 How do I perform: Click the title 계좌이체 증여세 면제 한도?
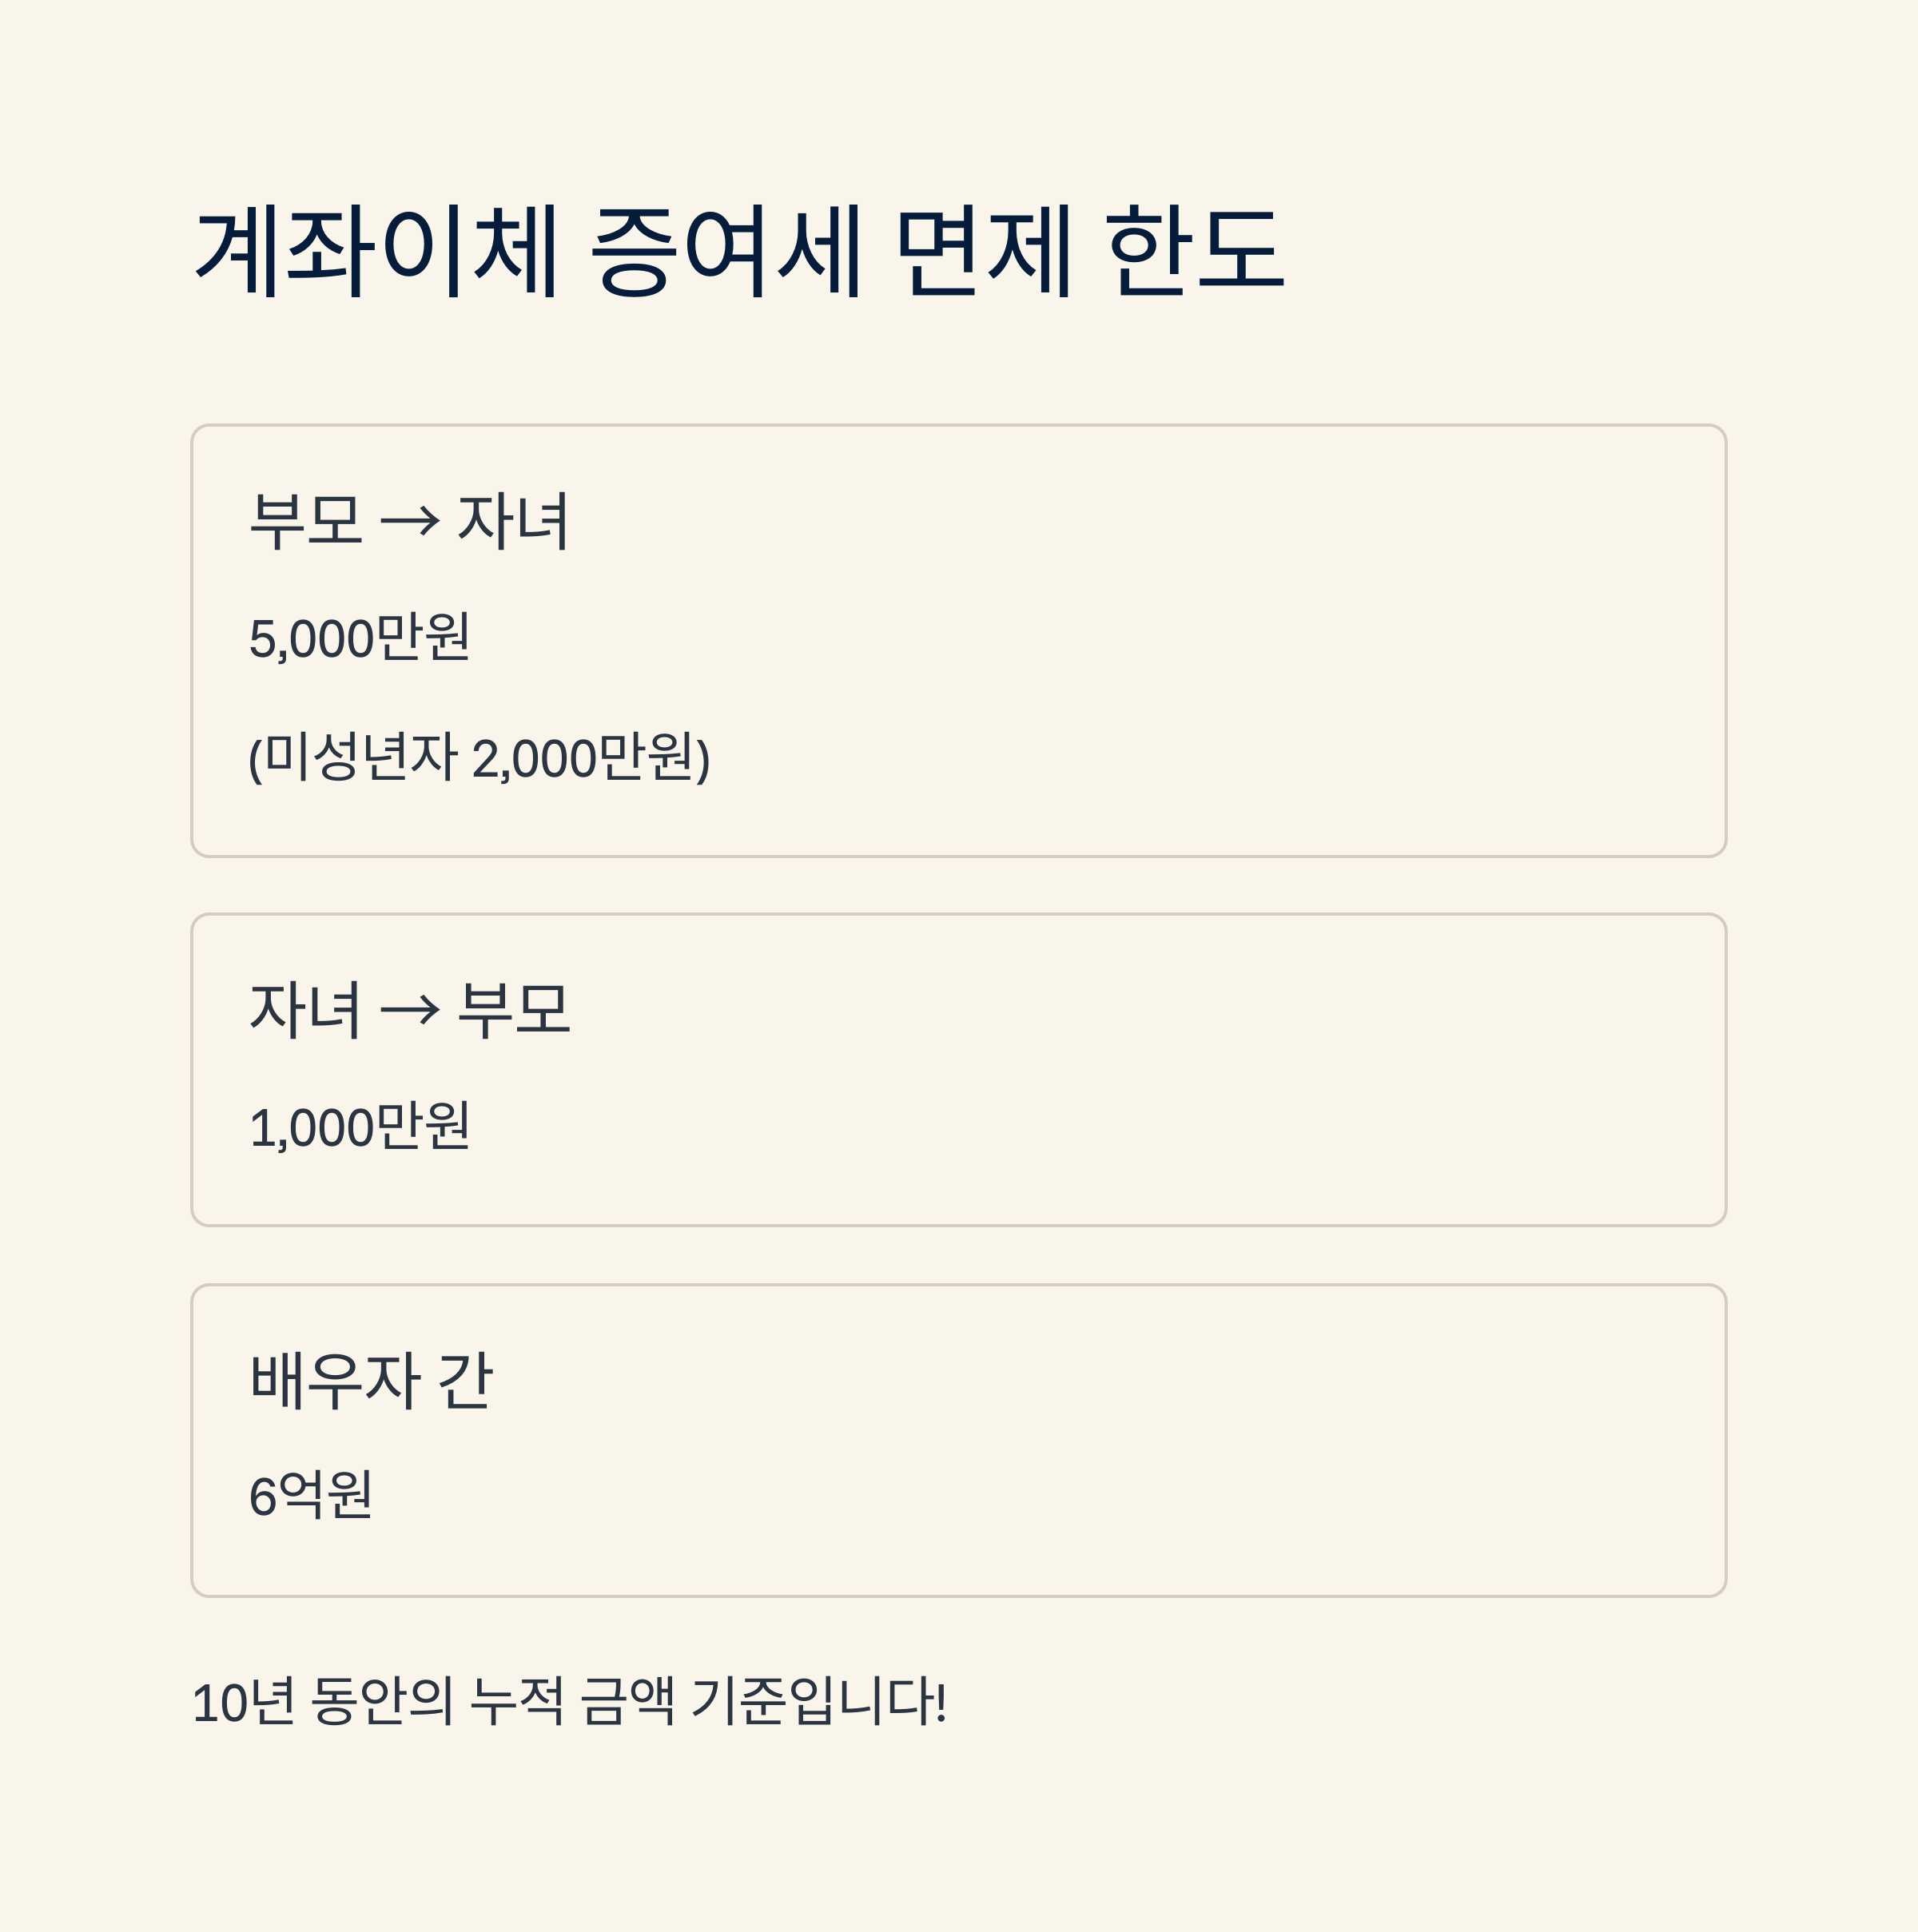pyautogui.click(x=739, y=250)
